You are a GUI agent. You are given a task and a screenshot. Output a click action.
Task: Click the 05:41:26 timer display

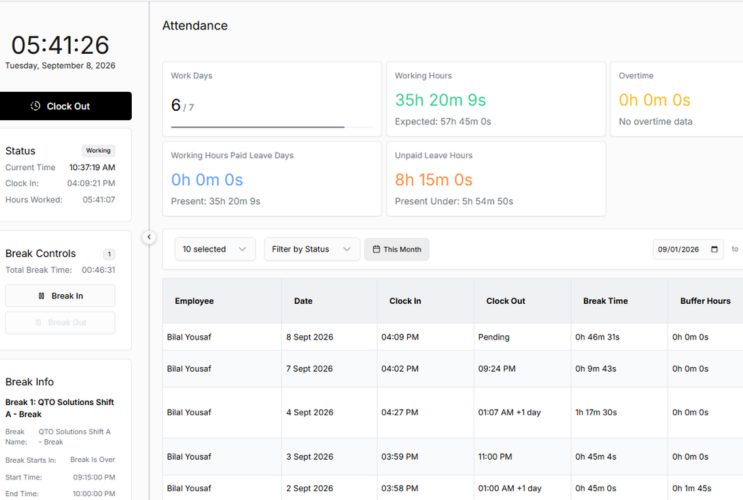(x=60, y=45)
